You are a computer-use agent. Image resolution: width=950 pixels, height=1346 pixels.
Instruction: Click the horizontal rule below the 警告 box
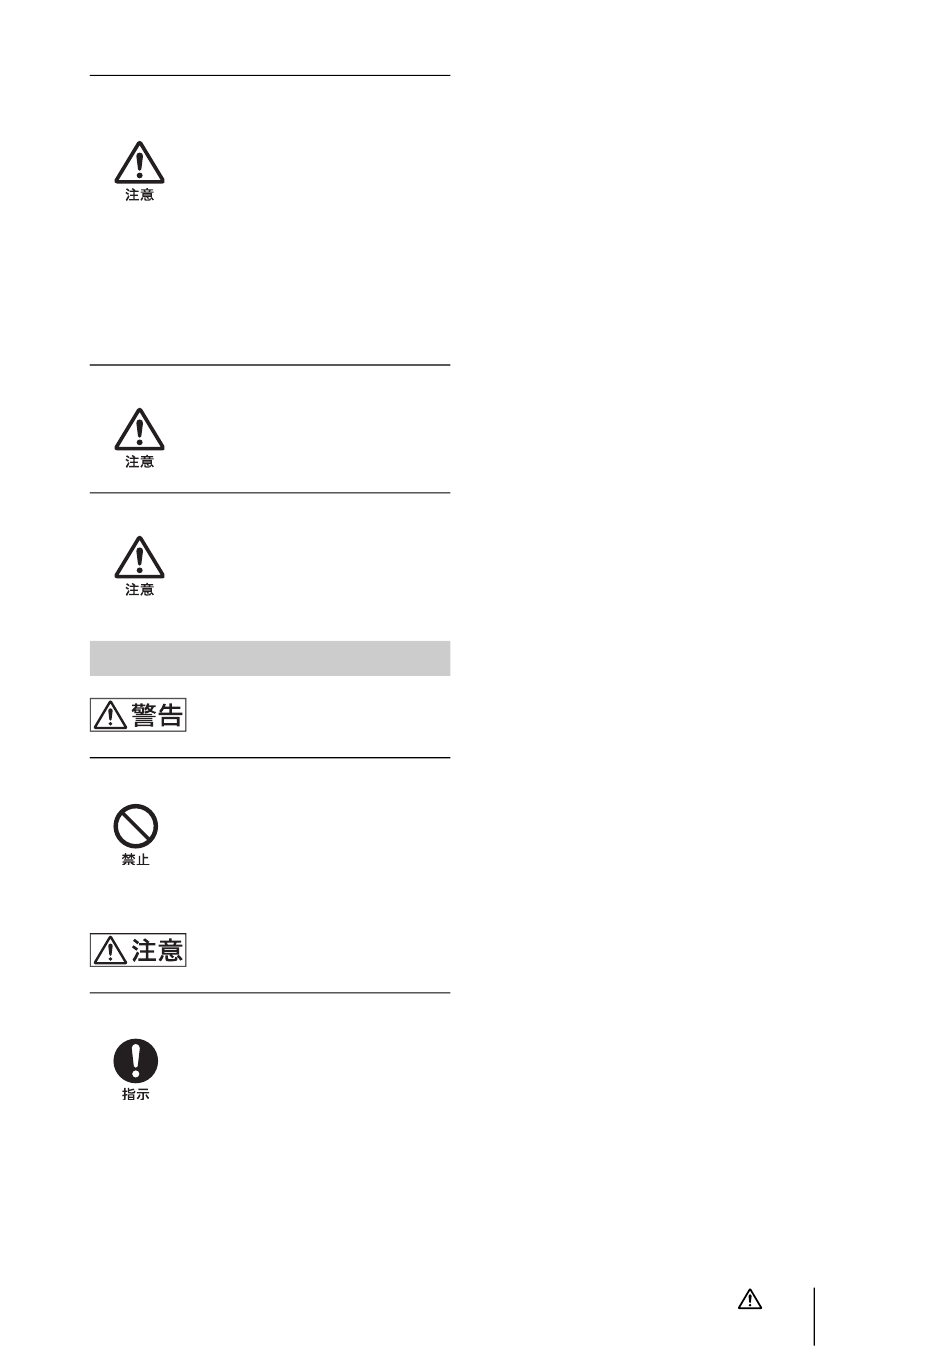tap(270, 758)
